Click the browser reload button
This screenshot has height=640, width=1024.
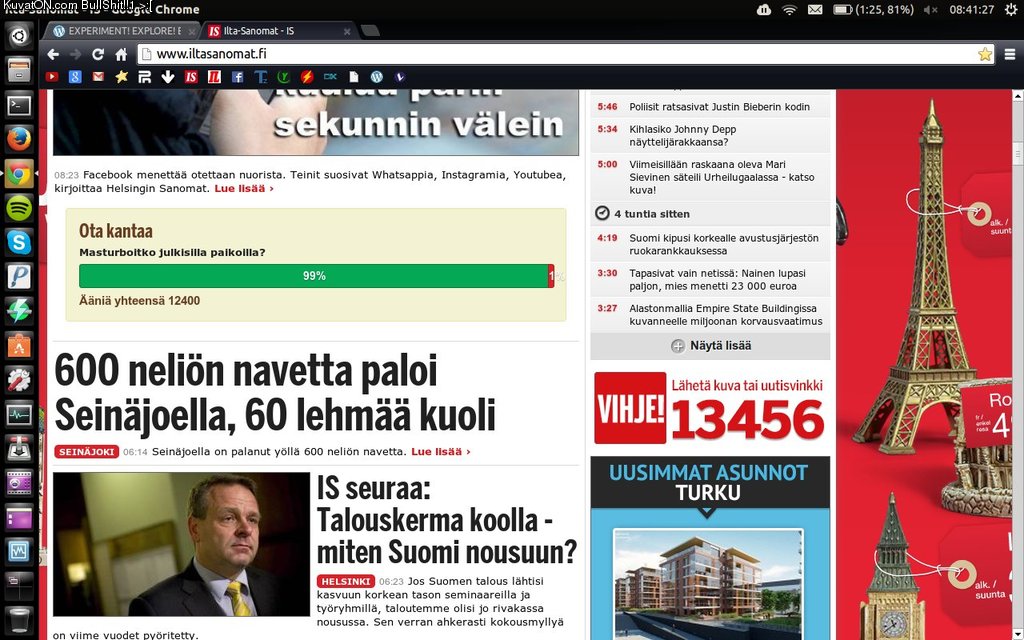[99, 54]
